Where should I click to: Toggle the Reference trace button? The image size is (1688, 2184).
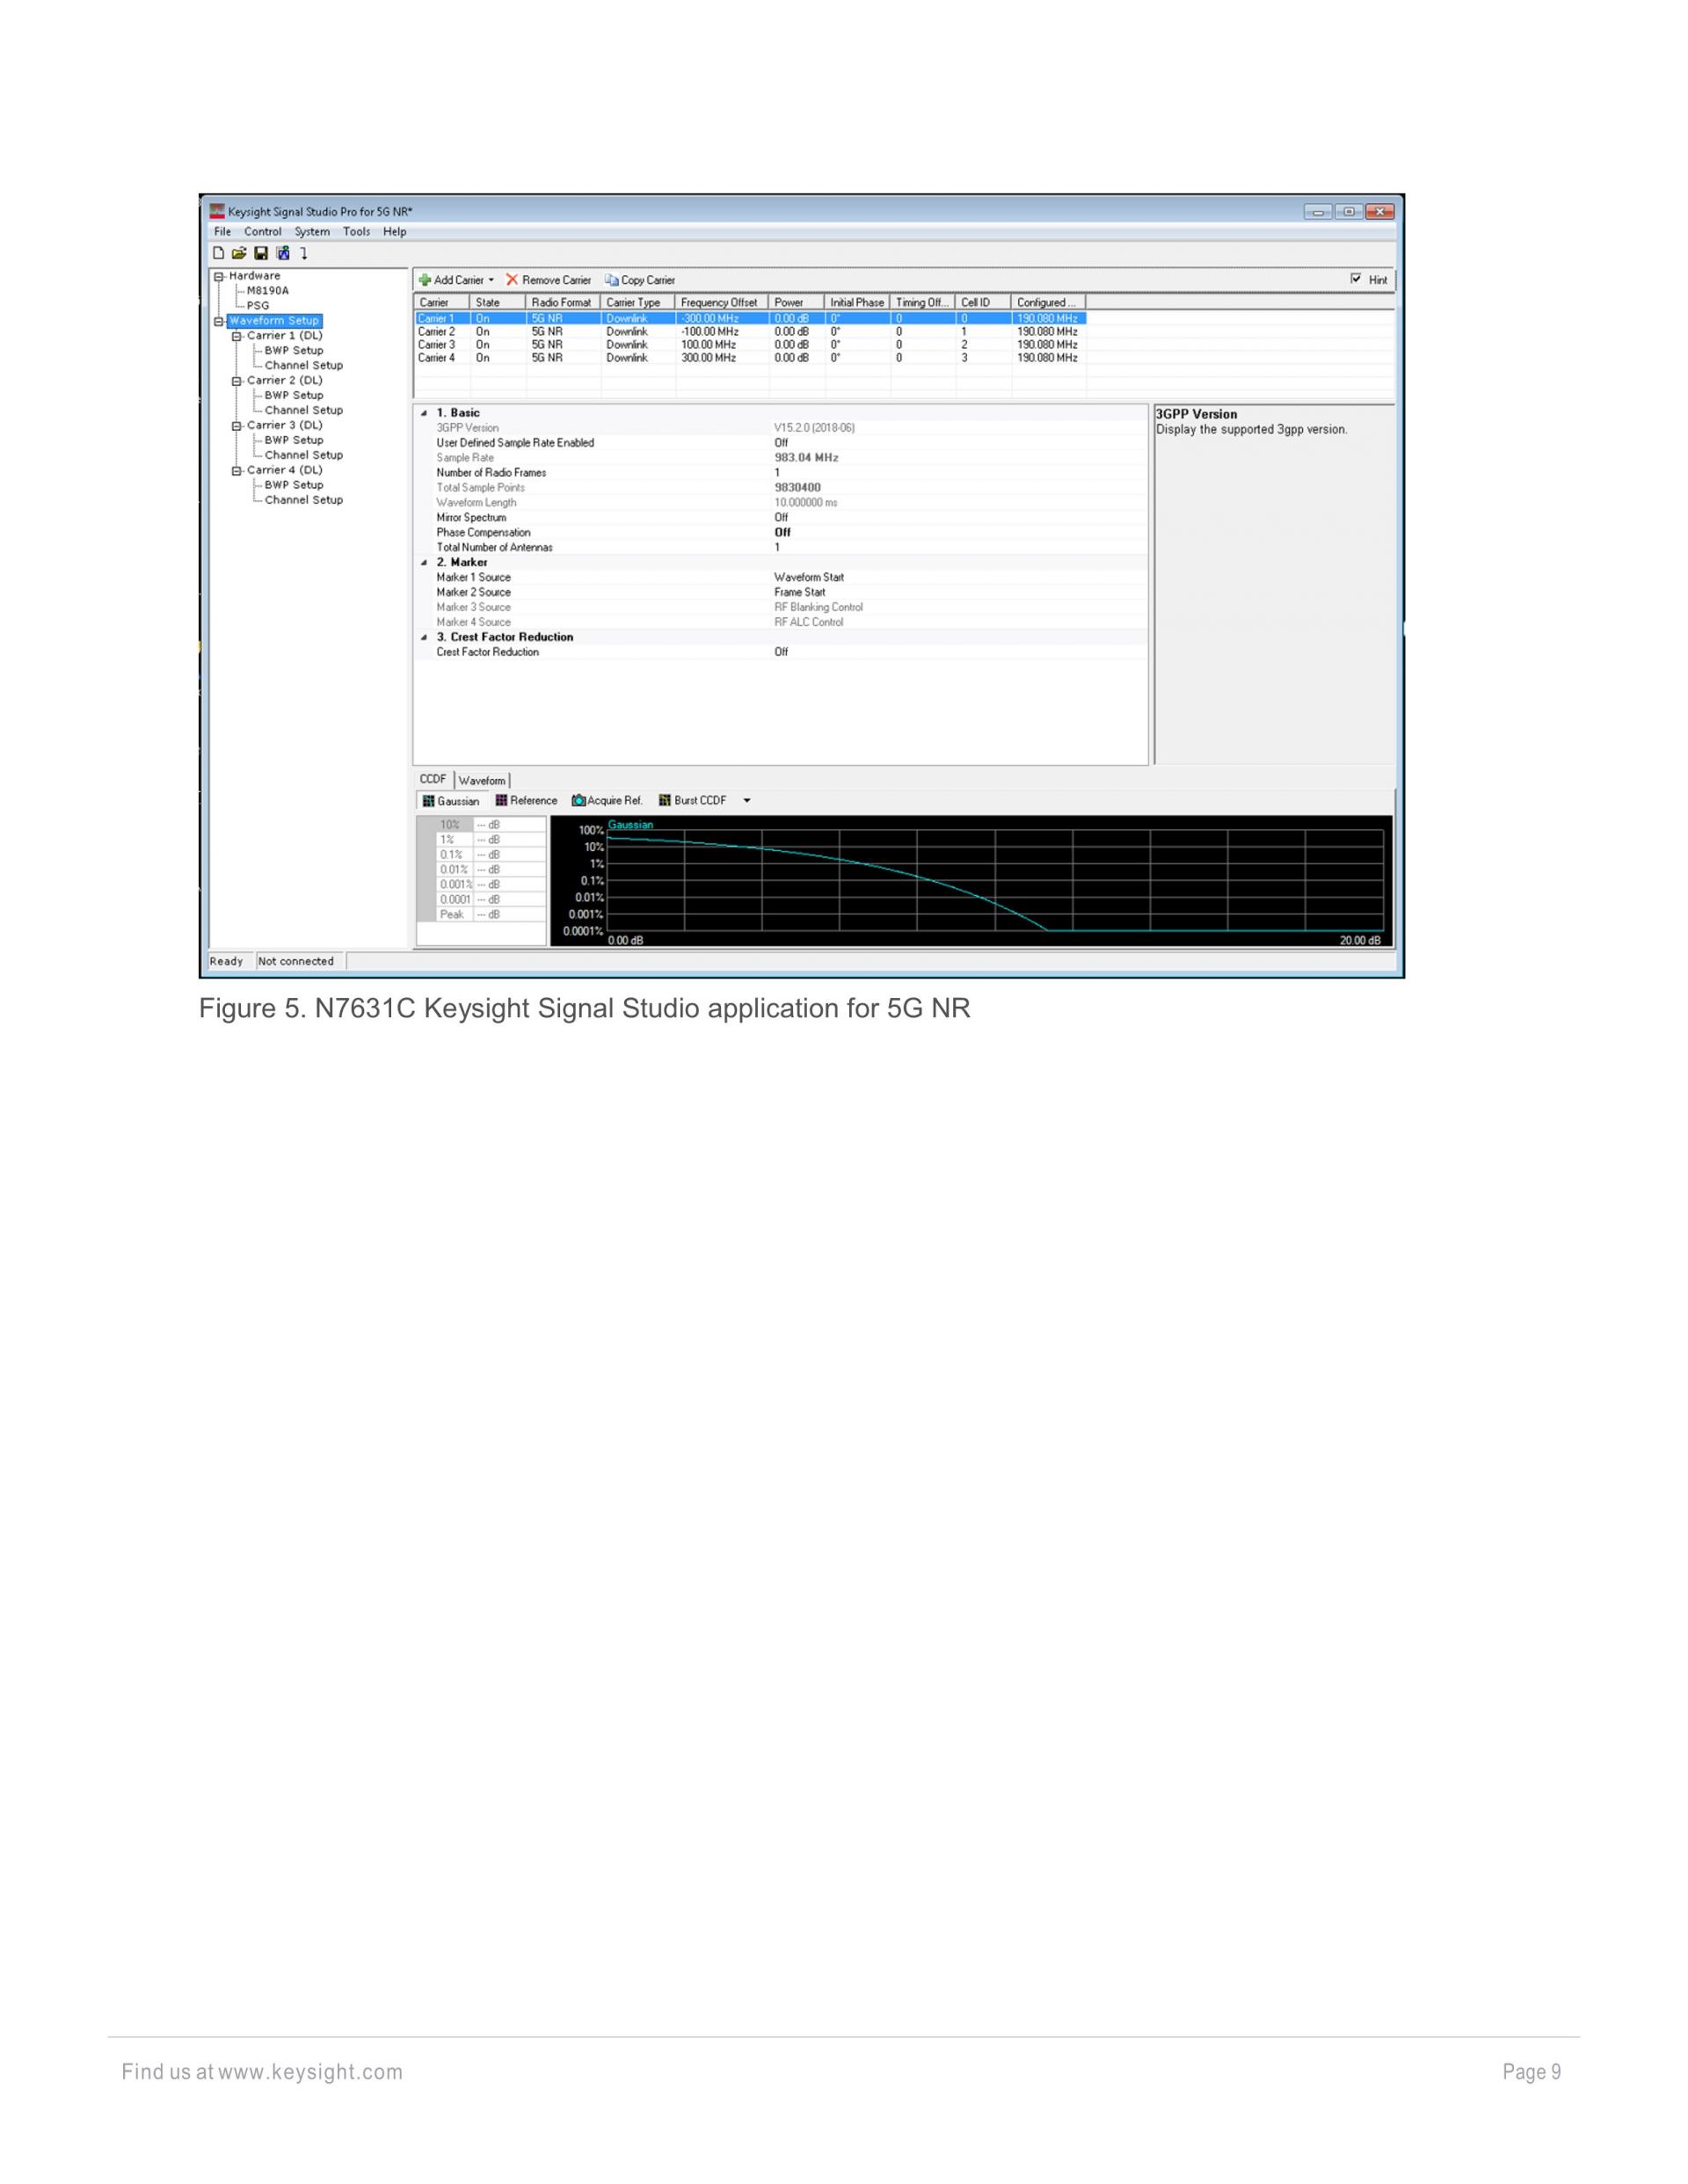526,801
